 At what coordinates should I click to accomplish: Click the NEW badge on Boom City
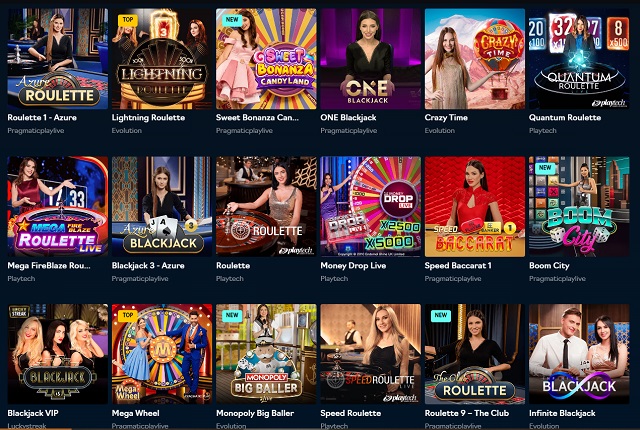545,168
